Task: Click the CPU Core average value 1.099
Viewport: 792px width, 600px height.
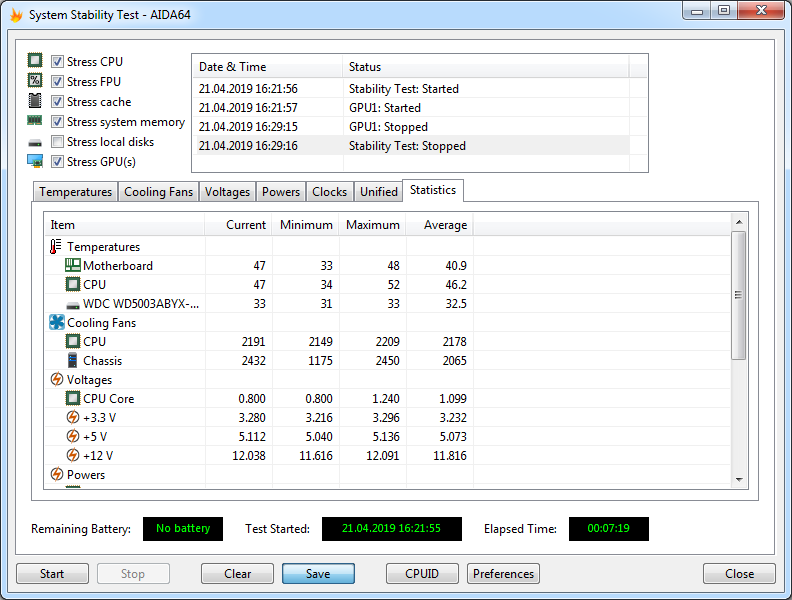Action: click(x=453, y=398)
